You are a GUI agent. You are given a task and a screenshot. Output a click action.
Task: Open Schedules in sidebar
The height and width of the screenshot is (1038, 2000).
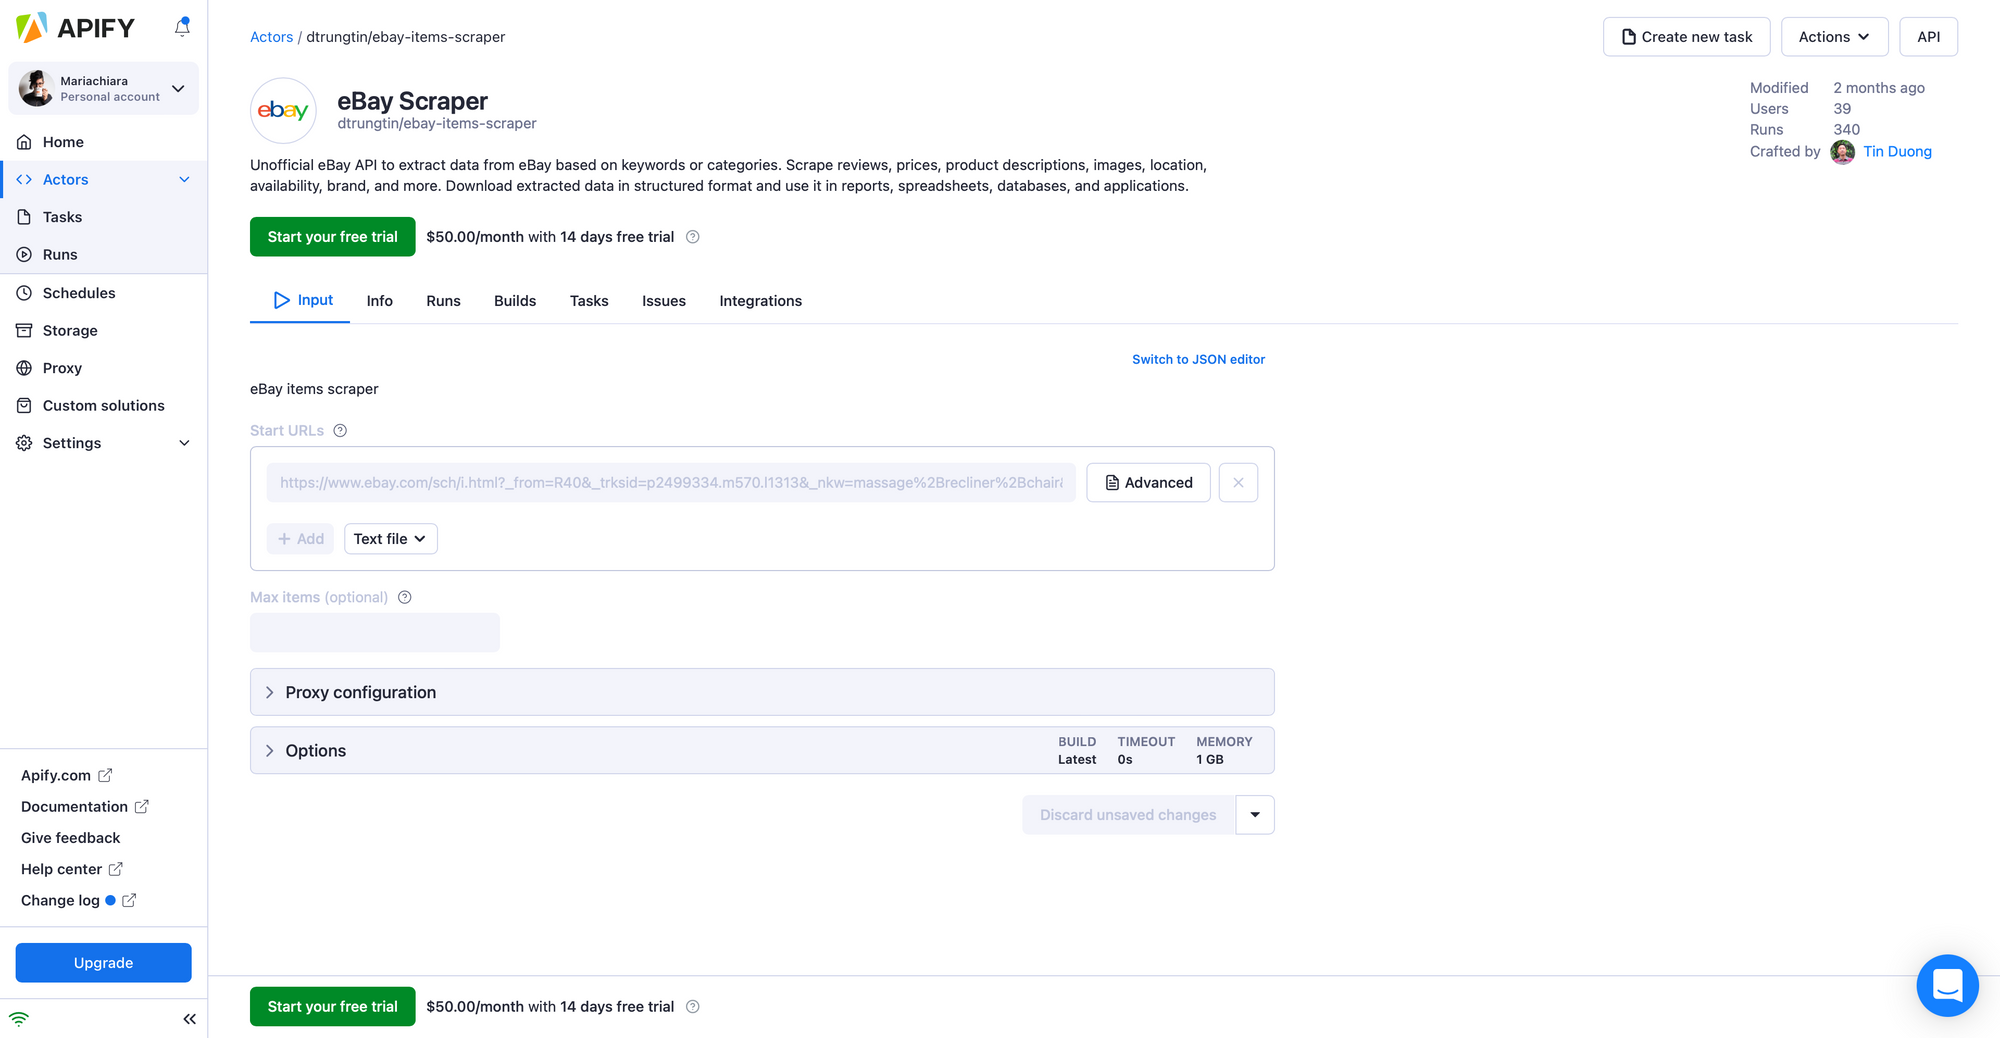point(104,293)
